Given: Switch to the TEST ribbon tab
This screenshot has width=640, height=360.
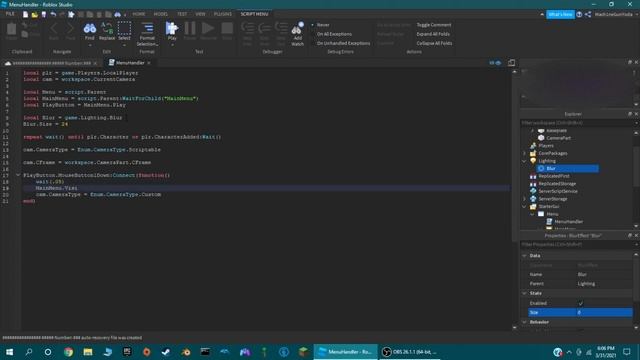Looking at the screenshot, I should (x=182, y=14).
